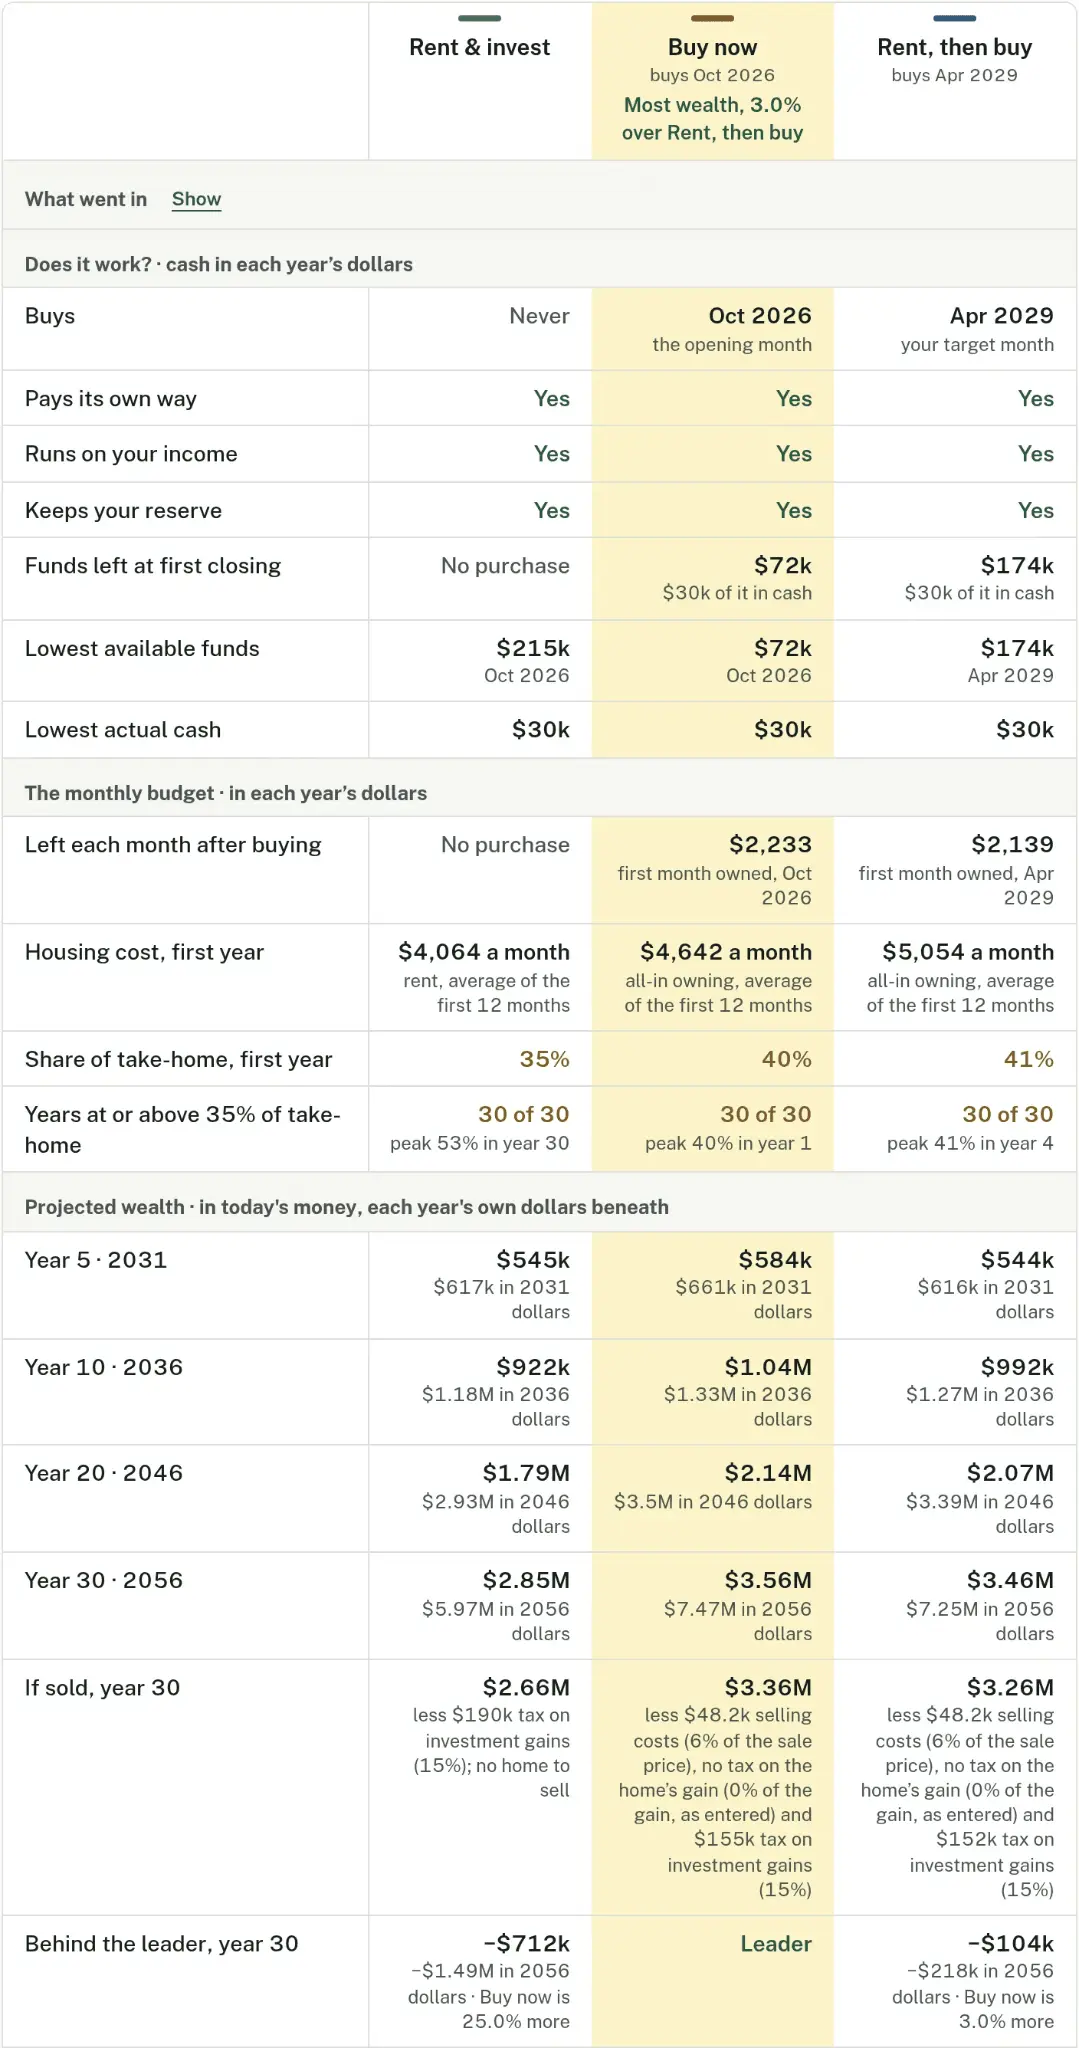
Task: Select the $3.56M year 30 value
Action: tap(768, 1580)
